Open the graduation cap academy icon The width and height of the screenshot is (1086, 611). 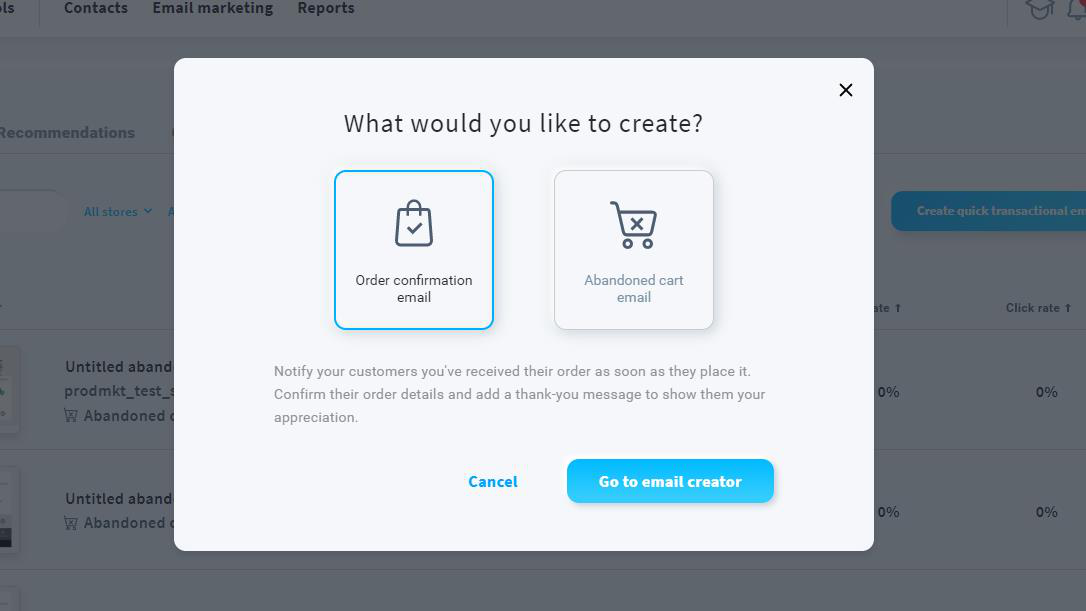[x=1039, y=10]
